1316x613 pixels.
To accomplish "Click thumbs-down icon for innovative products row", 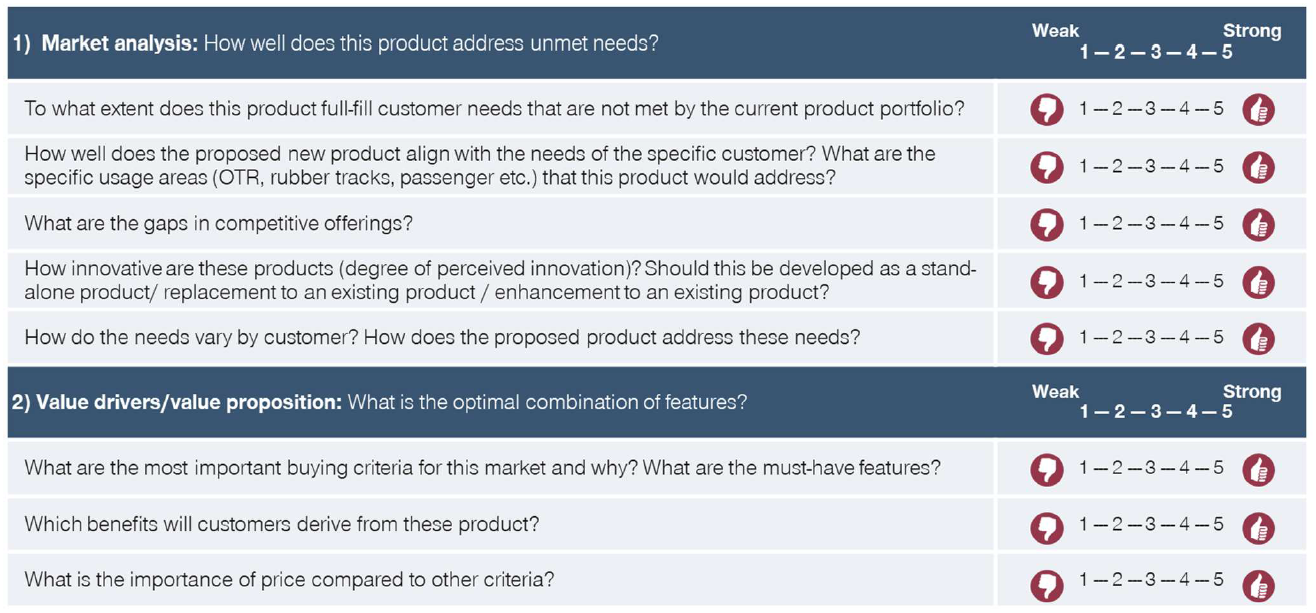I will tap(1047, 282).
